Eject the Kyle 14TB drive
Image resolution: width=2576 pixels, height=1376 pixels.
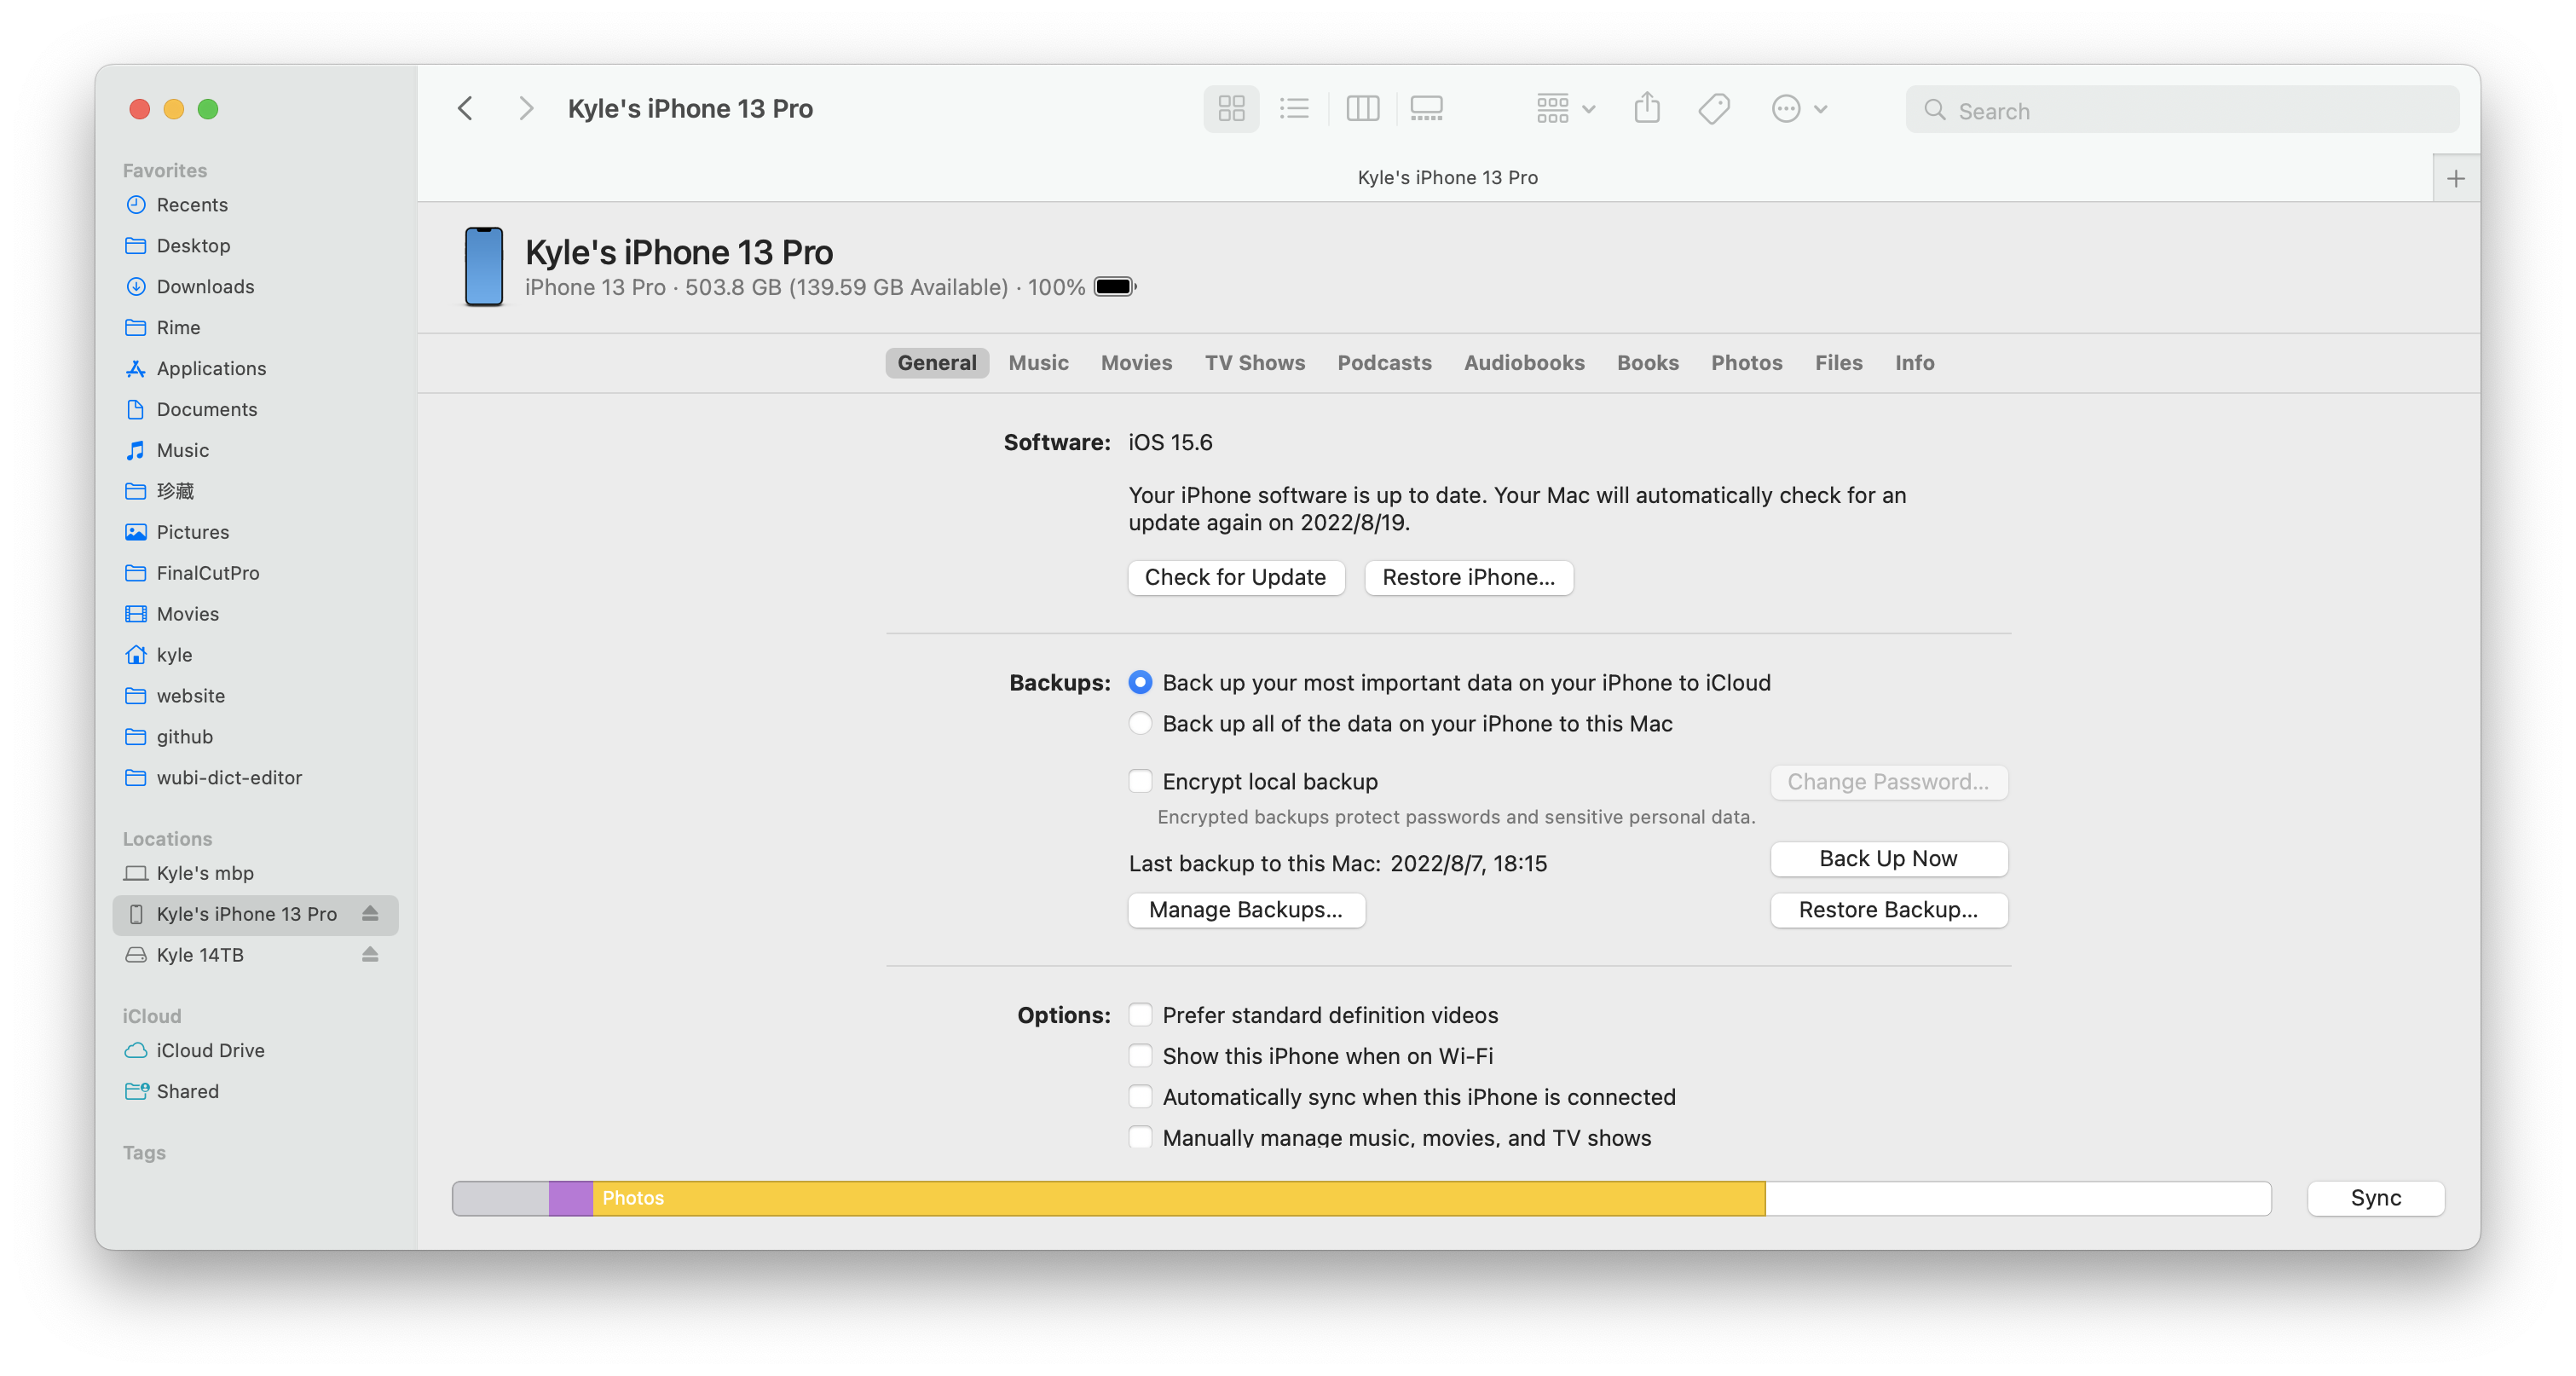point(370,954)
